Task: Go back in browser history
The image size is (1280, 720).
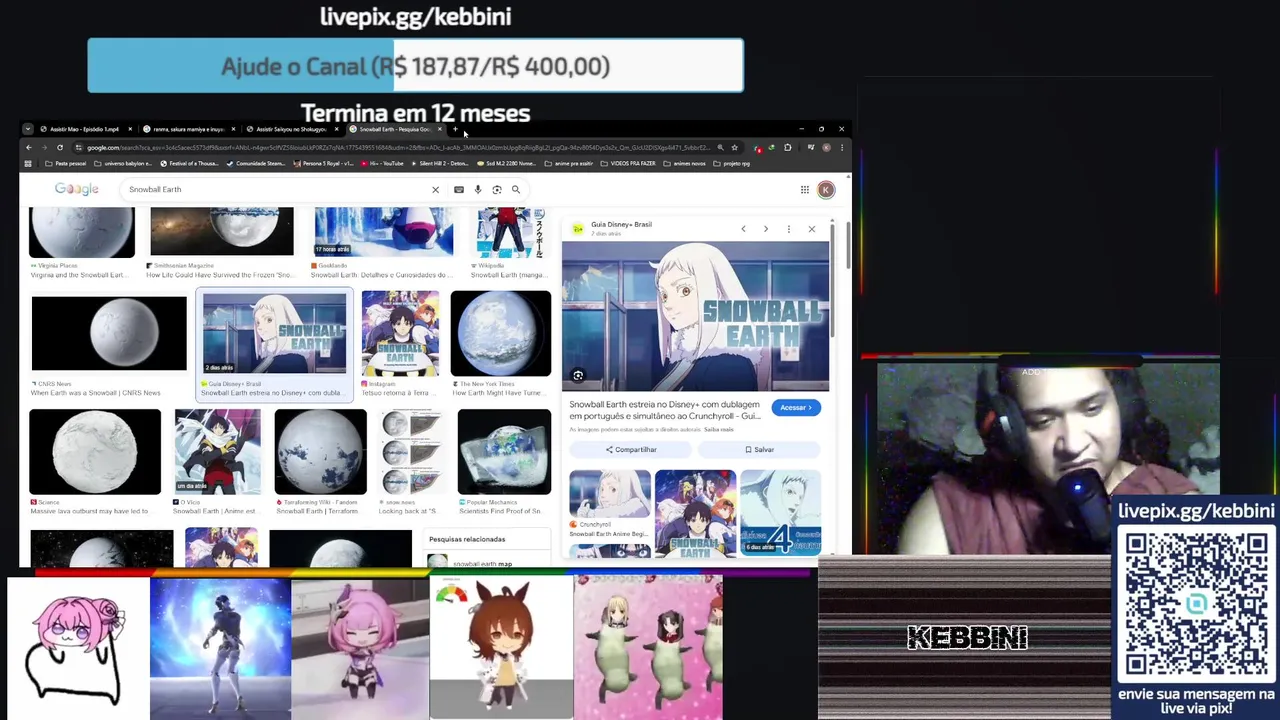Action: tap(29, 148)
